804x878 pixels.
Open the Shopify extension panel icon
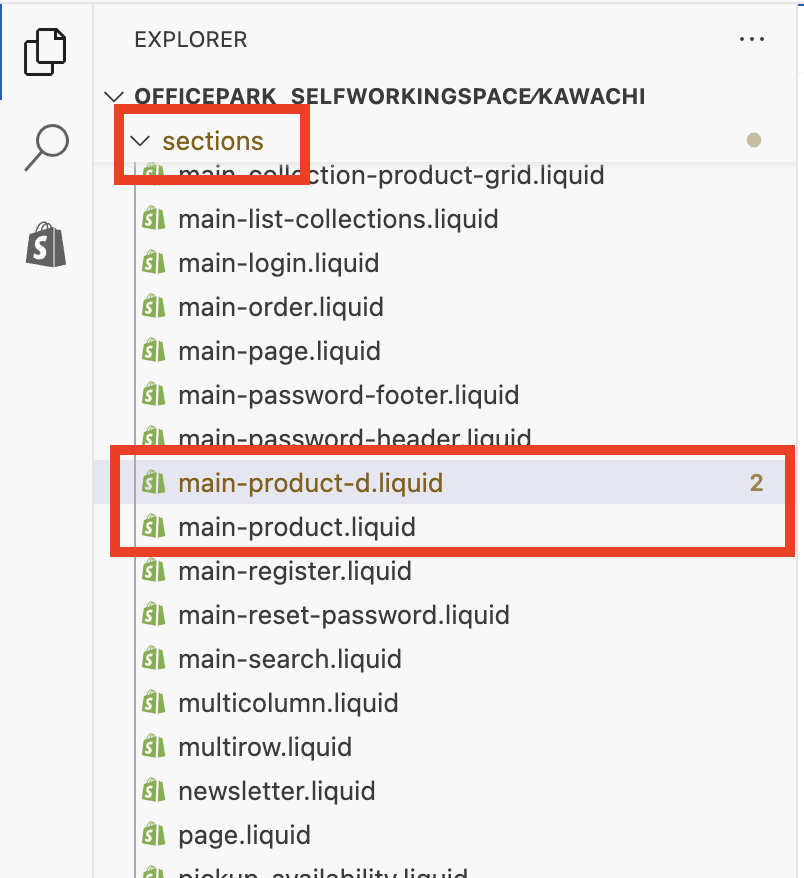46,243
